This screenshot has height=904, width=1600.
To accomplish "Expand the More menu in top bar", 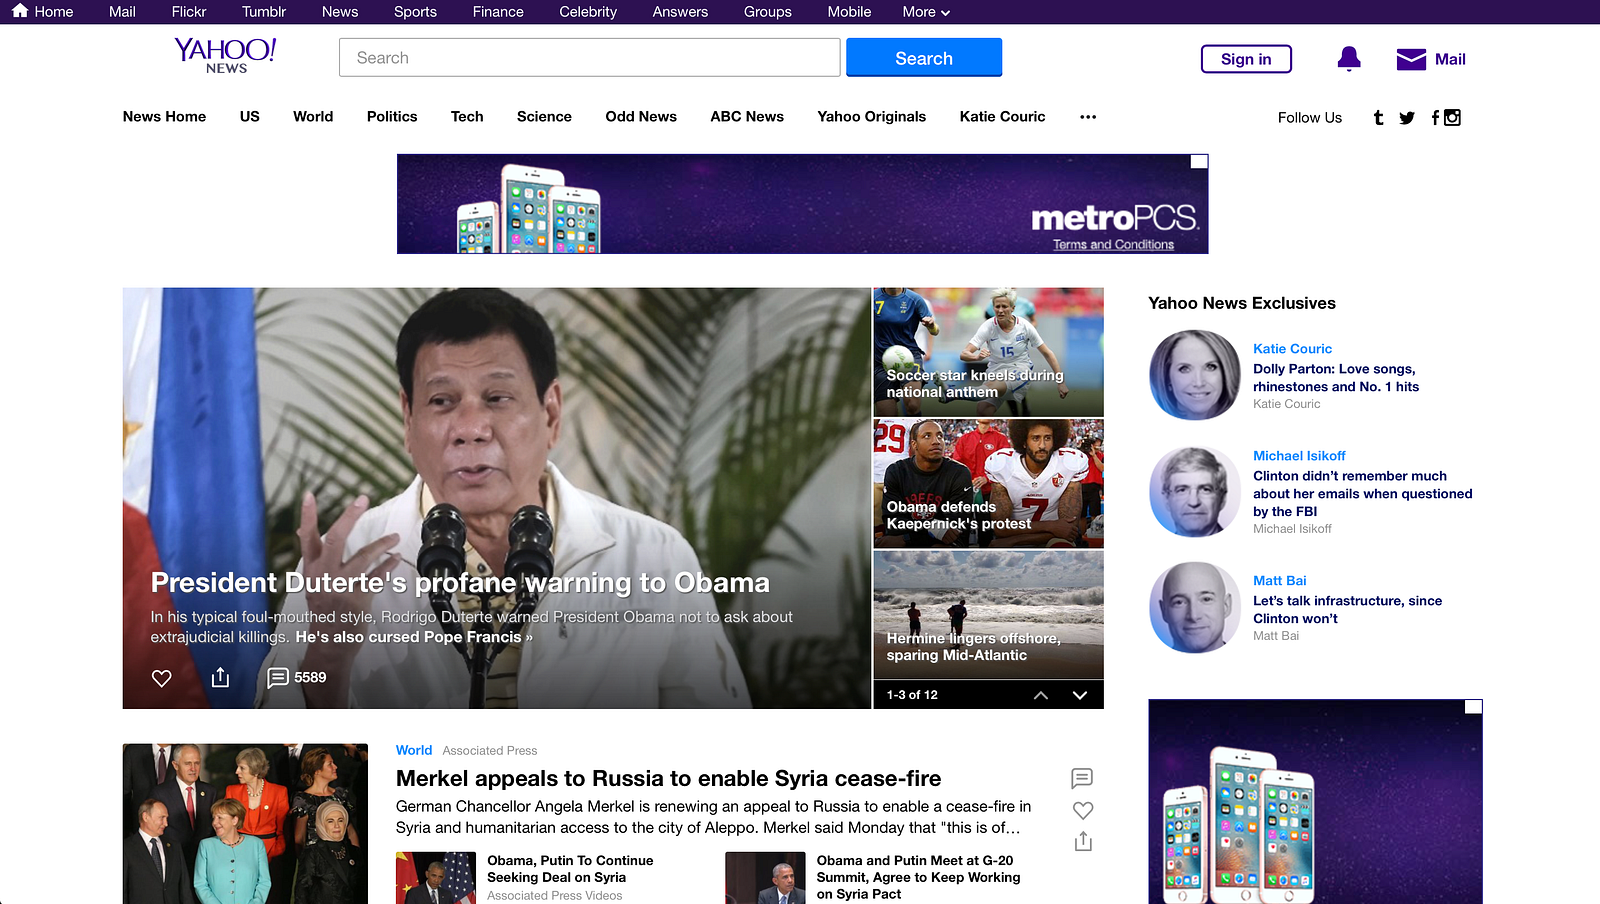I will (926, 12).
